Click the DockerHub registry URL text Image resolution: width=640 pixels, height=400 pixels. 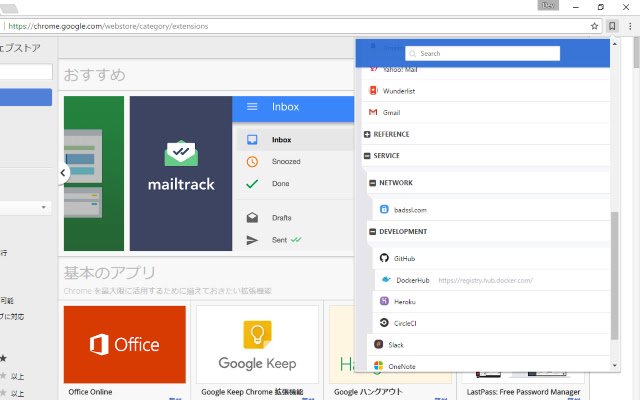pyautogui.click(x=485, y=280)
